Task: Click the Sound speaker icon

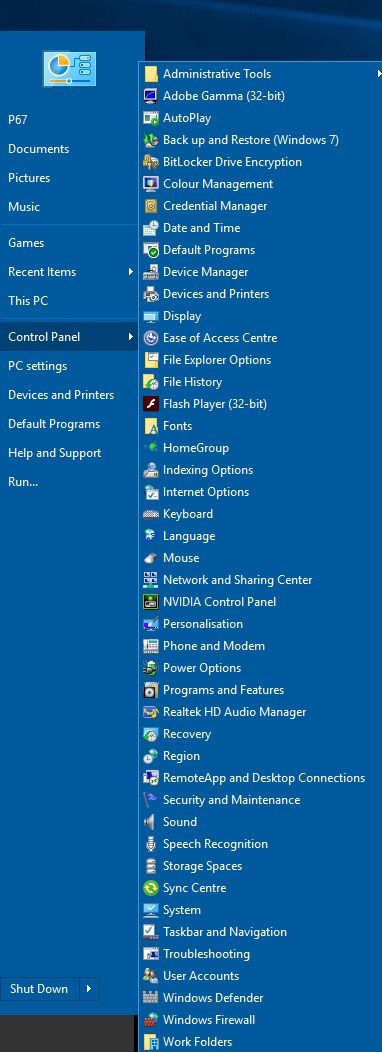Action: 151,822
